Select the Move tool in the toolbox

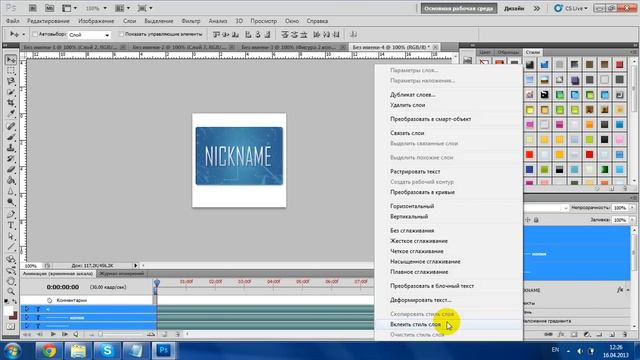click(11, 60)
